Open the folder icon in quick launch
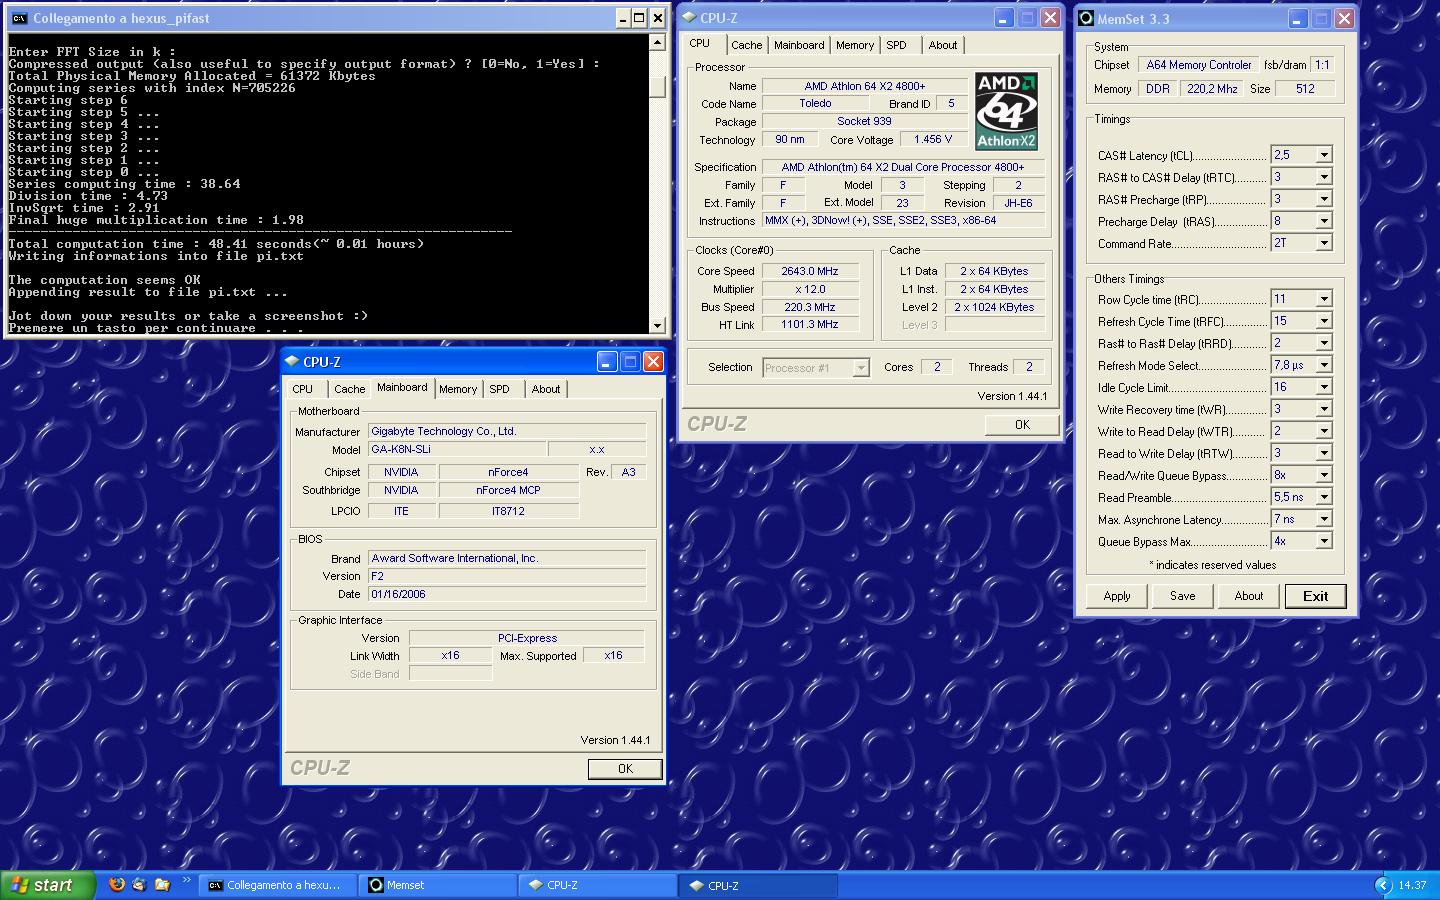 (x=162, y=885)
